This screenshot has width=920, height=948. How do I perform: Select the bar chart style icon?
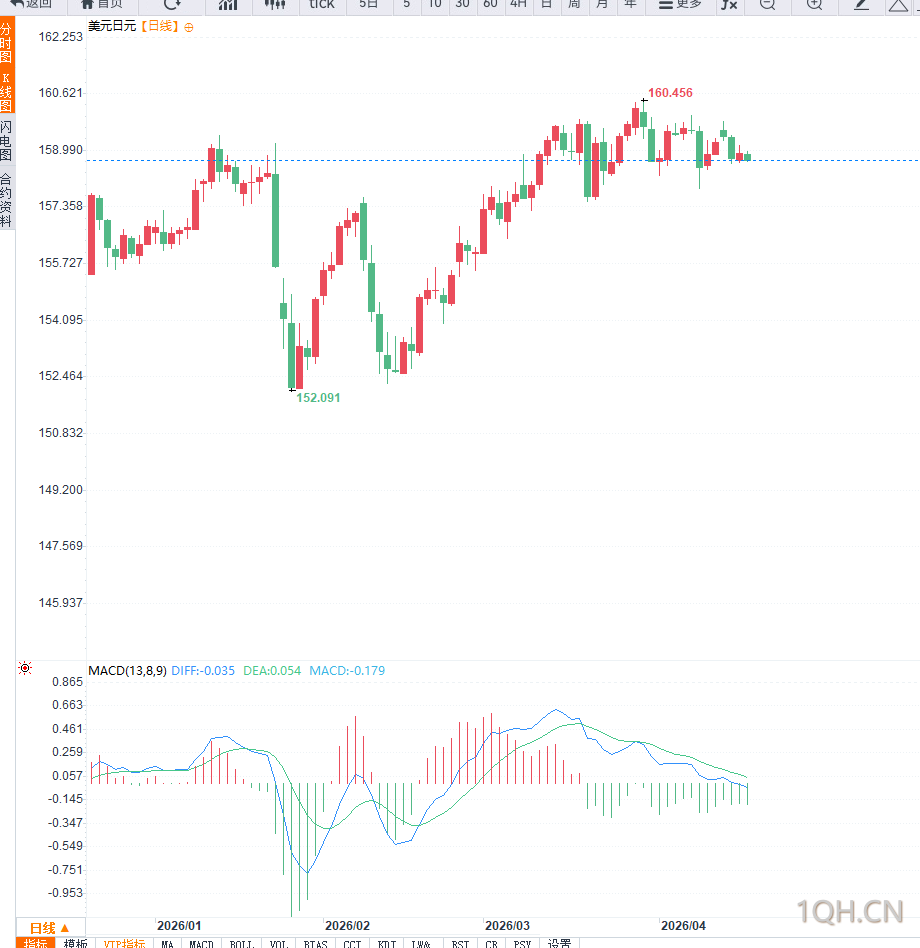pyautogui.click(x=228, y=4)
